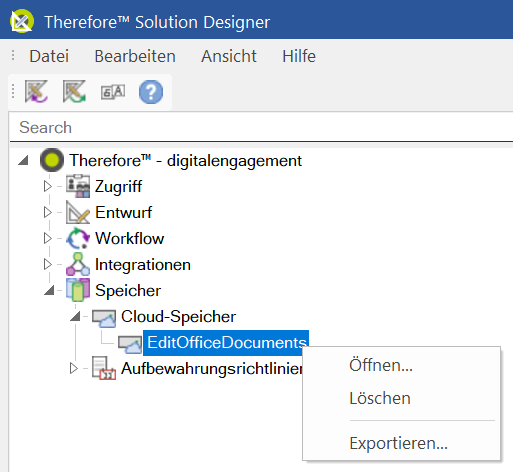
Task: Click the Workflow circular arrows icon
Action: point(78,238)
